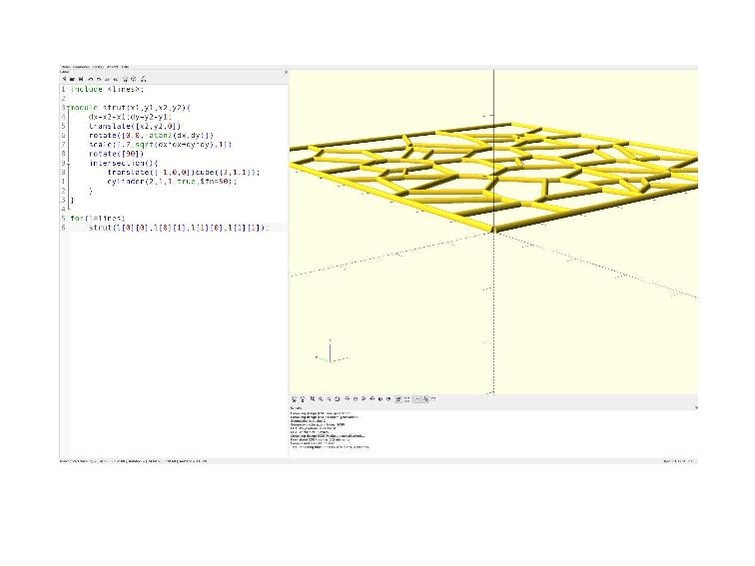Click the Zoom In icon in viewer toolbar
This screenshot has height=566, width=755.
[321, 399]
